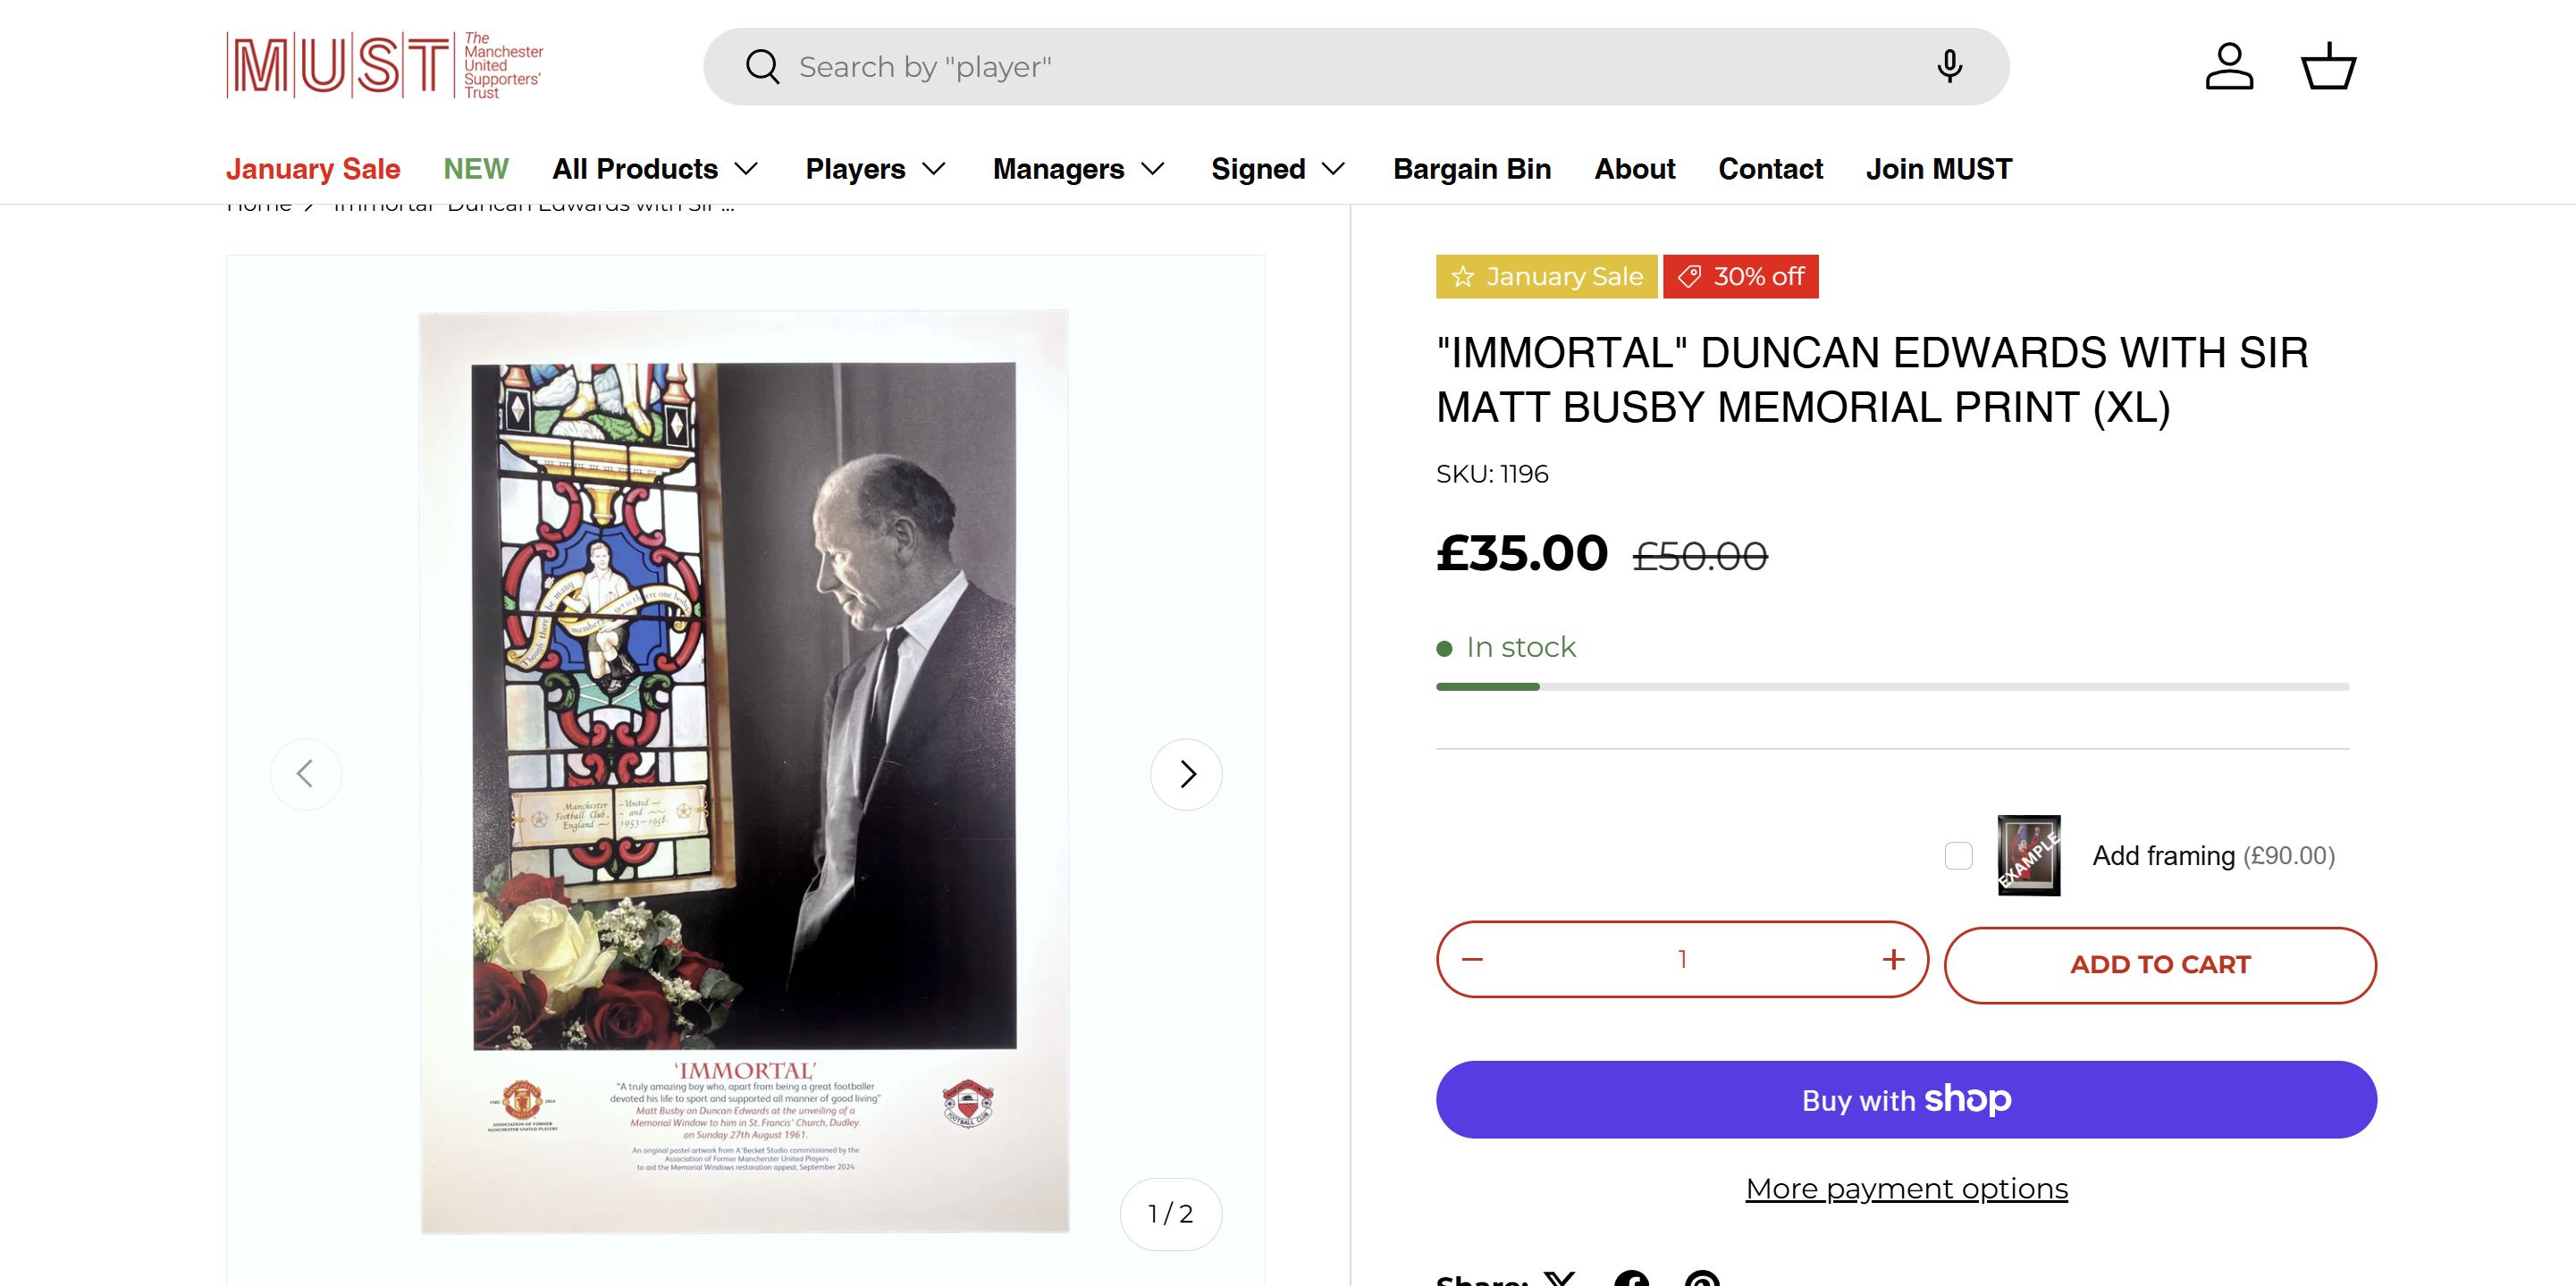Click the ADD TO CART button

2160,965
